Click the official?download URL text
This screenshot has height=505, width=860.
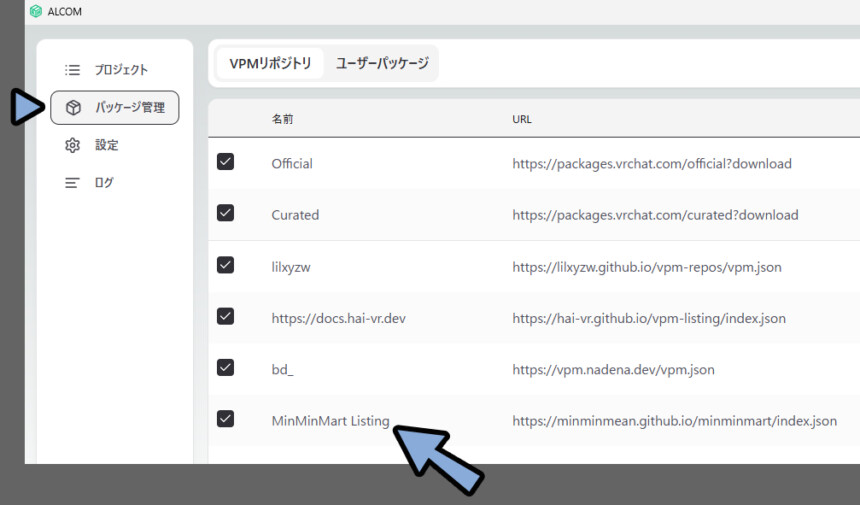tap(652, 163)
